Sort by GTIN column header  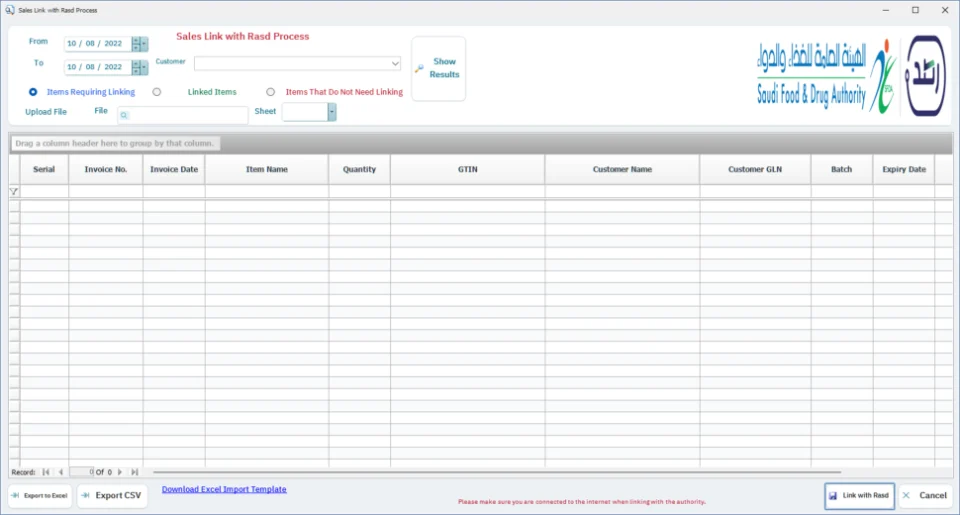[x=468, y=169]
